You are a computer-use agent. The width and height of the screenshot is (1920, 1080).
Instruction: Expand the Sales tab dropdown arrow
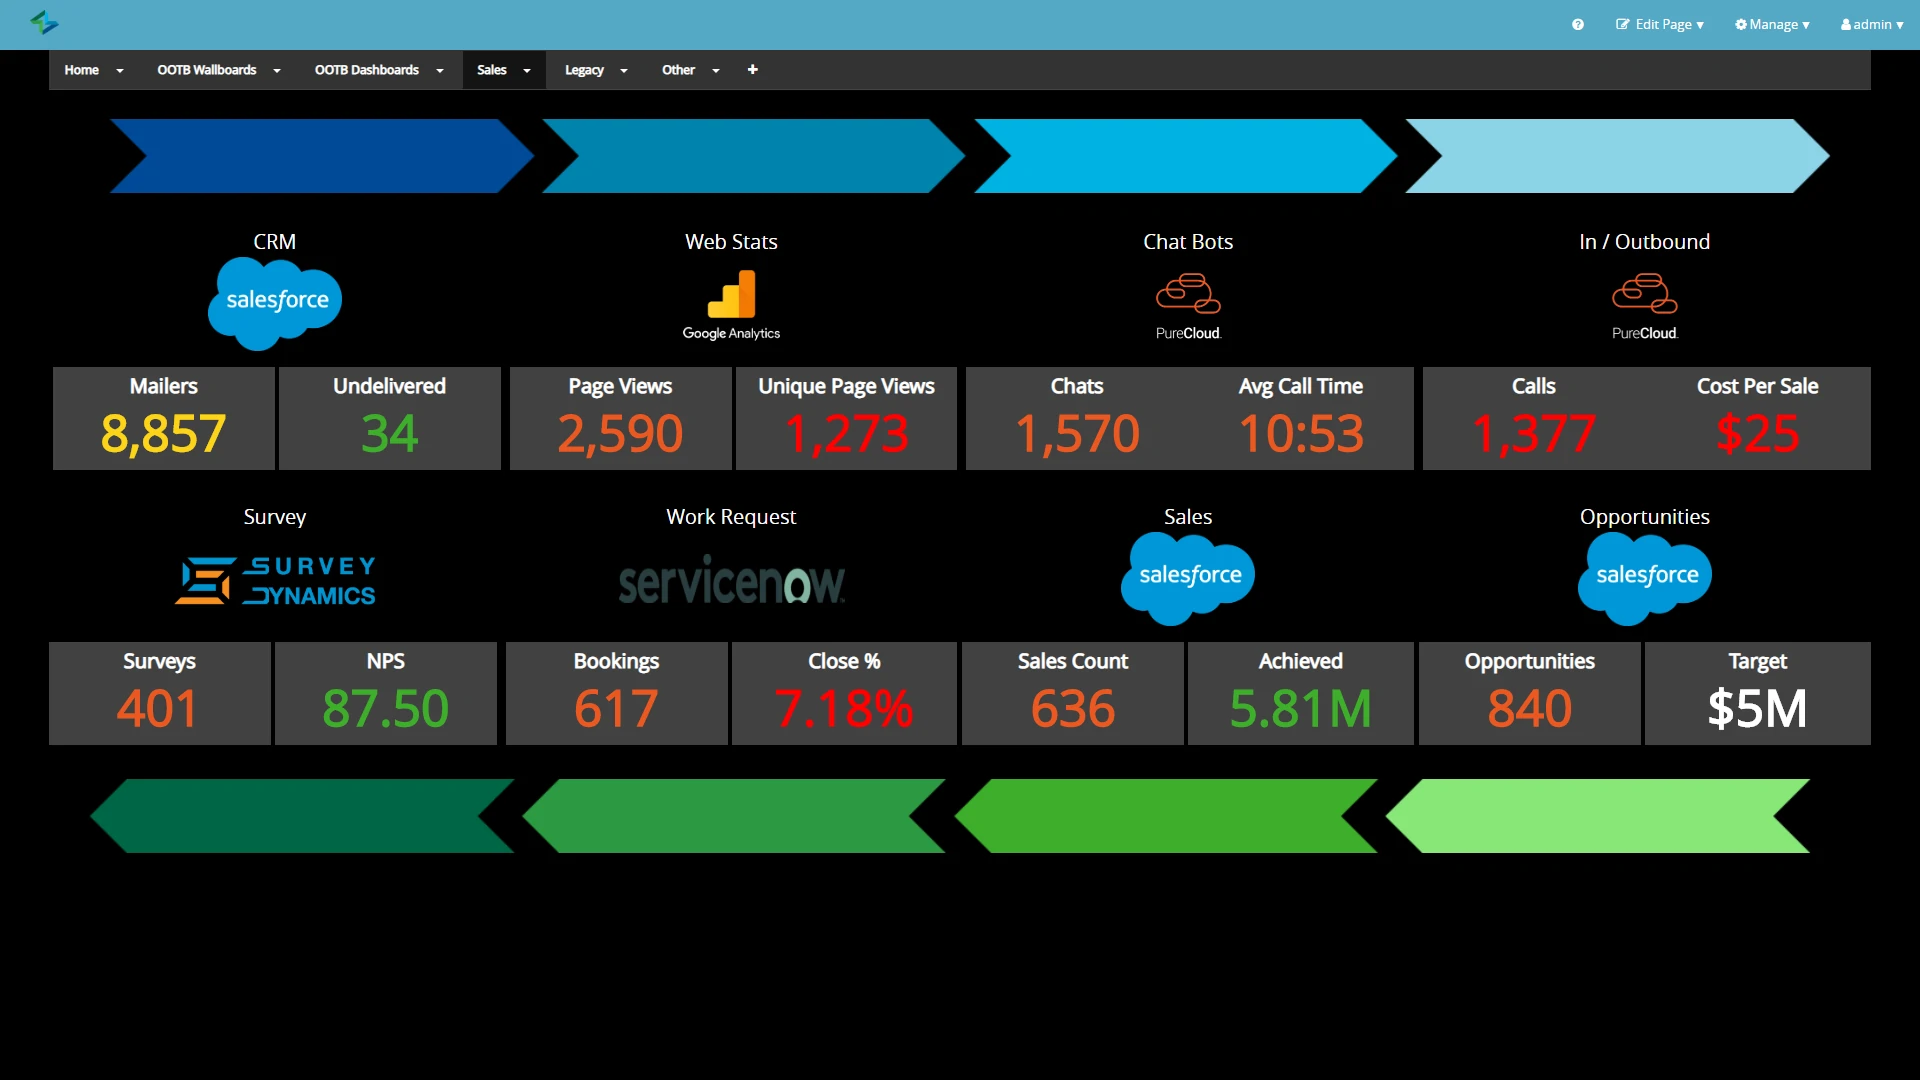click(527, 71)
